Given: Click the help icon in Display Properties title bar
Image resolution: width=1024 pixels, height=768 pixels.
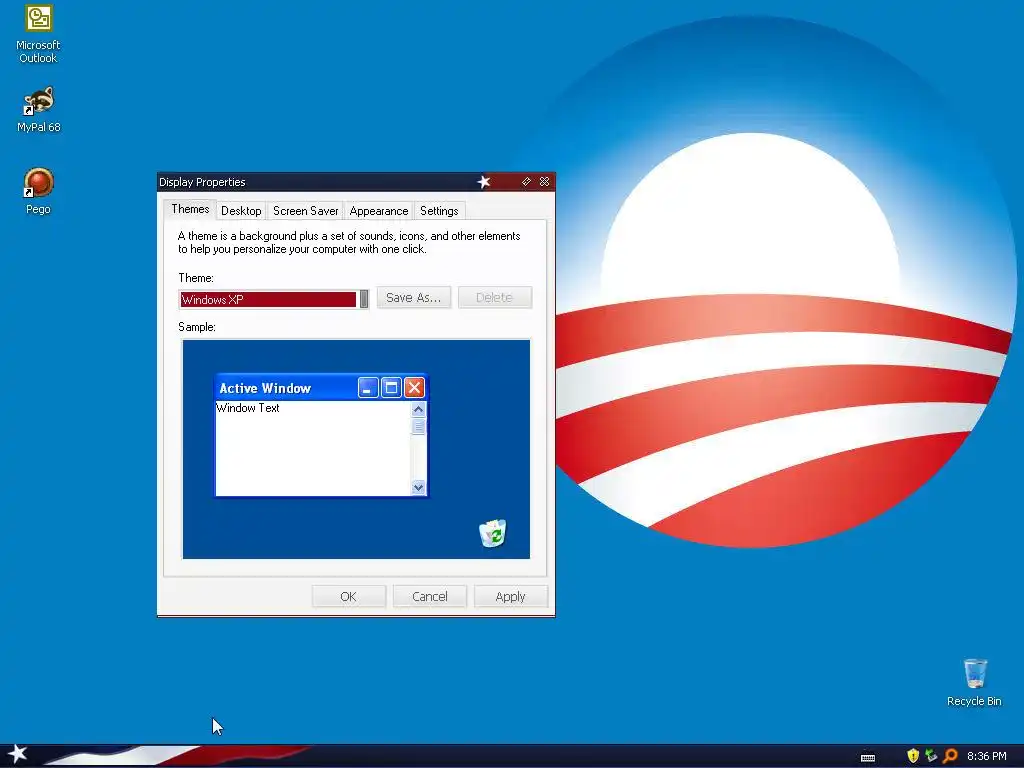Looking at the screenshot, I should pos(526,182).
